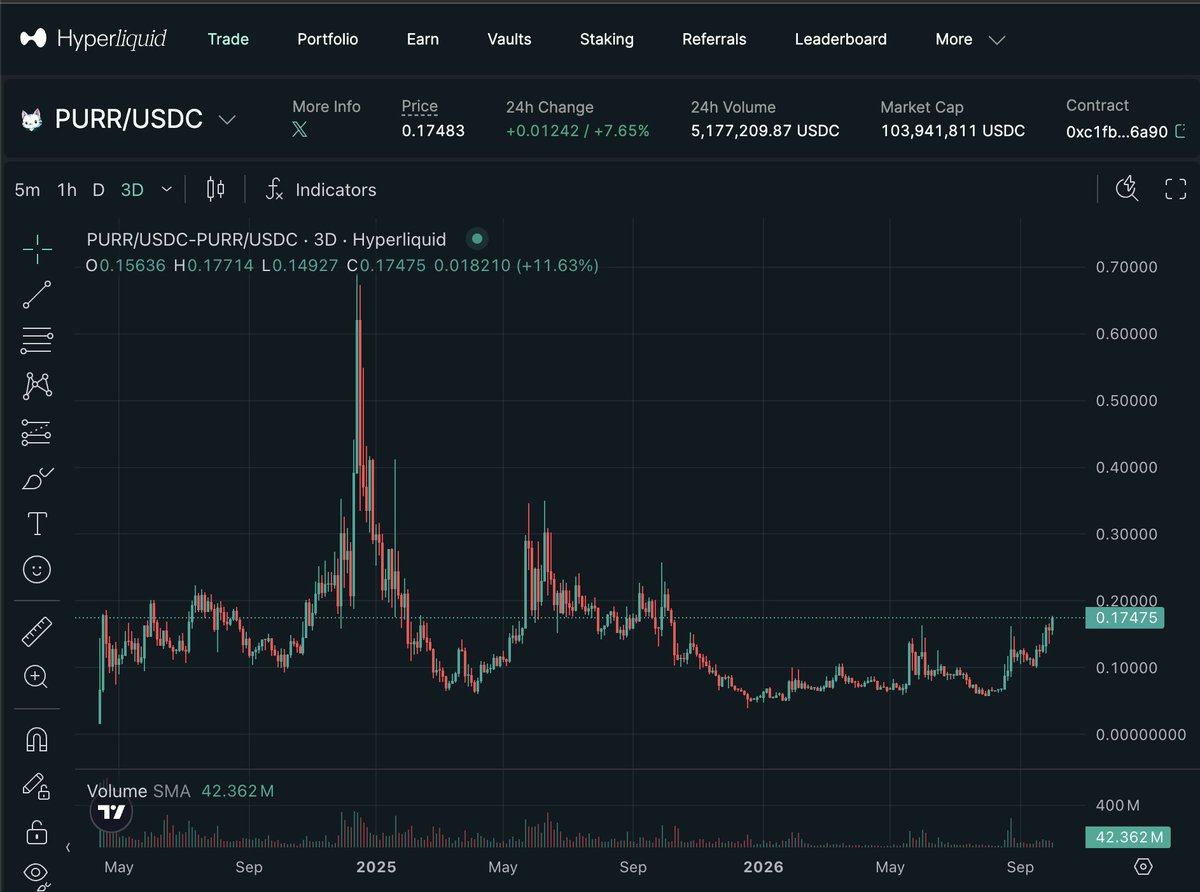Toggle fullscreen chart mode

click(x=1176, y=189)
